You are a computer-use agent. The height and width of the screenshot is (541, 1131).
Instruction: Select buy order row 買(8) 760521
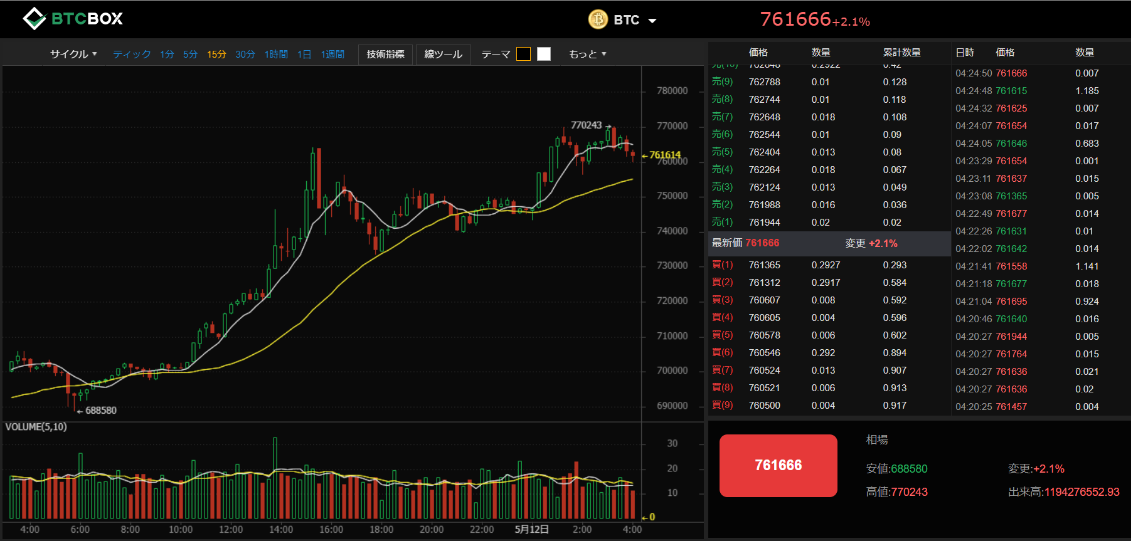point(829,387)
